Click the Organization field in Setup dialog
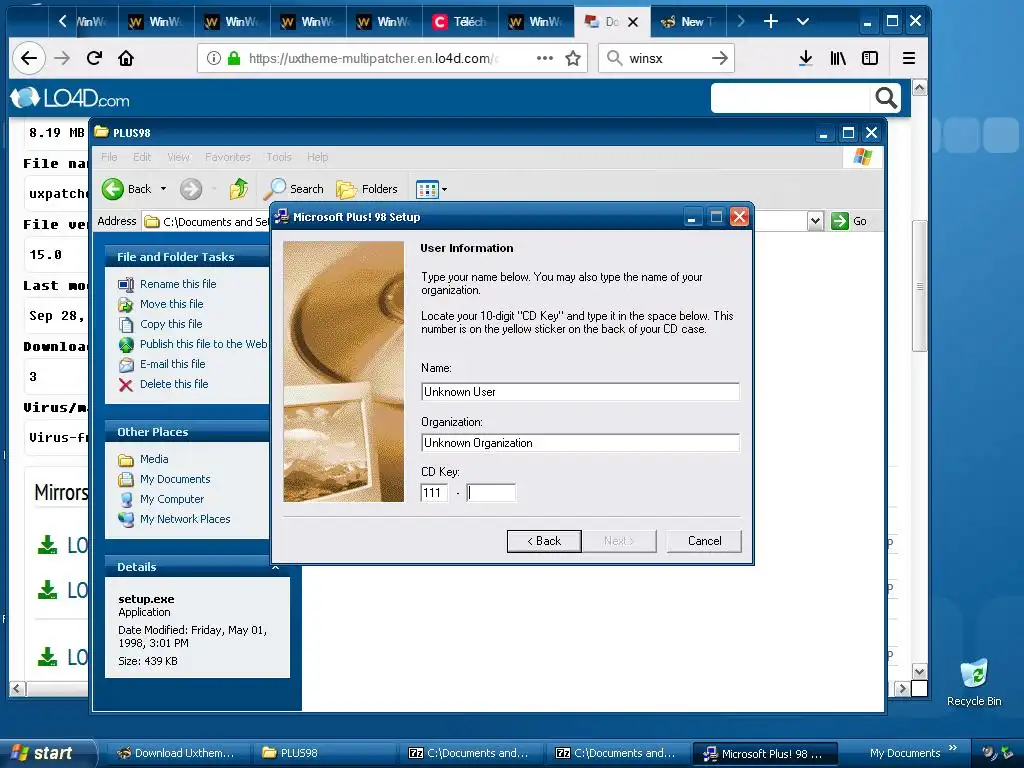Screen dimensions: 1024x768 [x=580, y=443]
